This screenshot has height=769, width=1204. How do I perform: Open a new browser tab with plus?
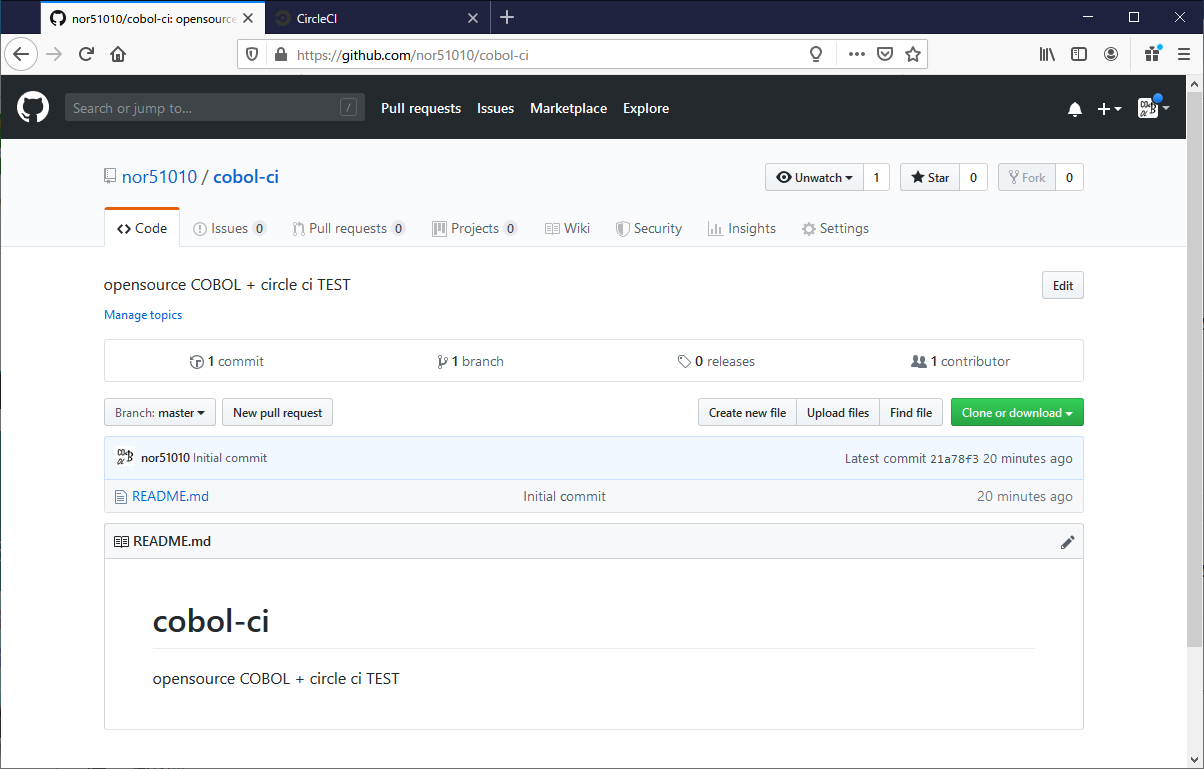tap(507, 17)
